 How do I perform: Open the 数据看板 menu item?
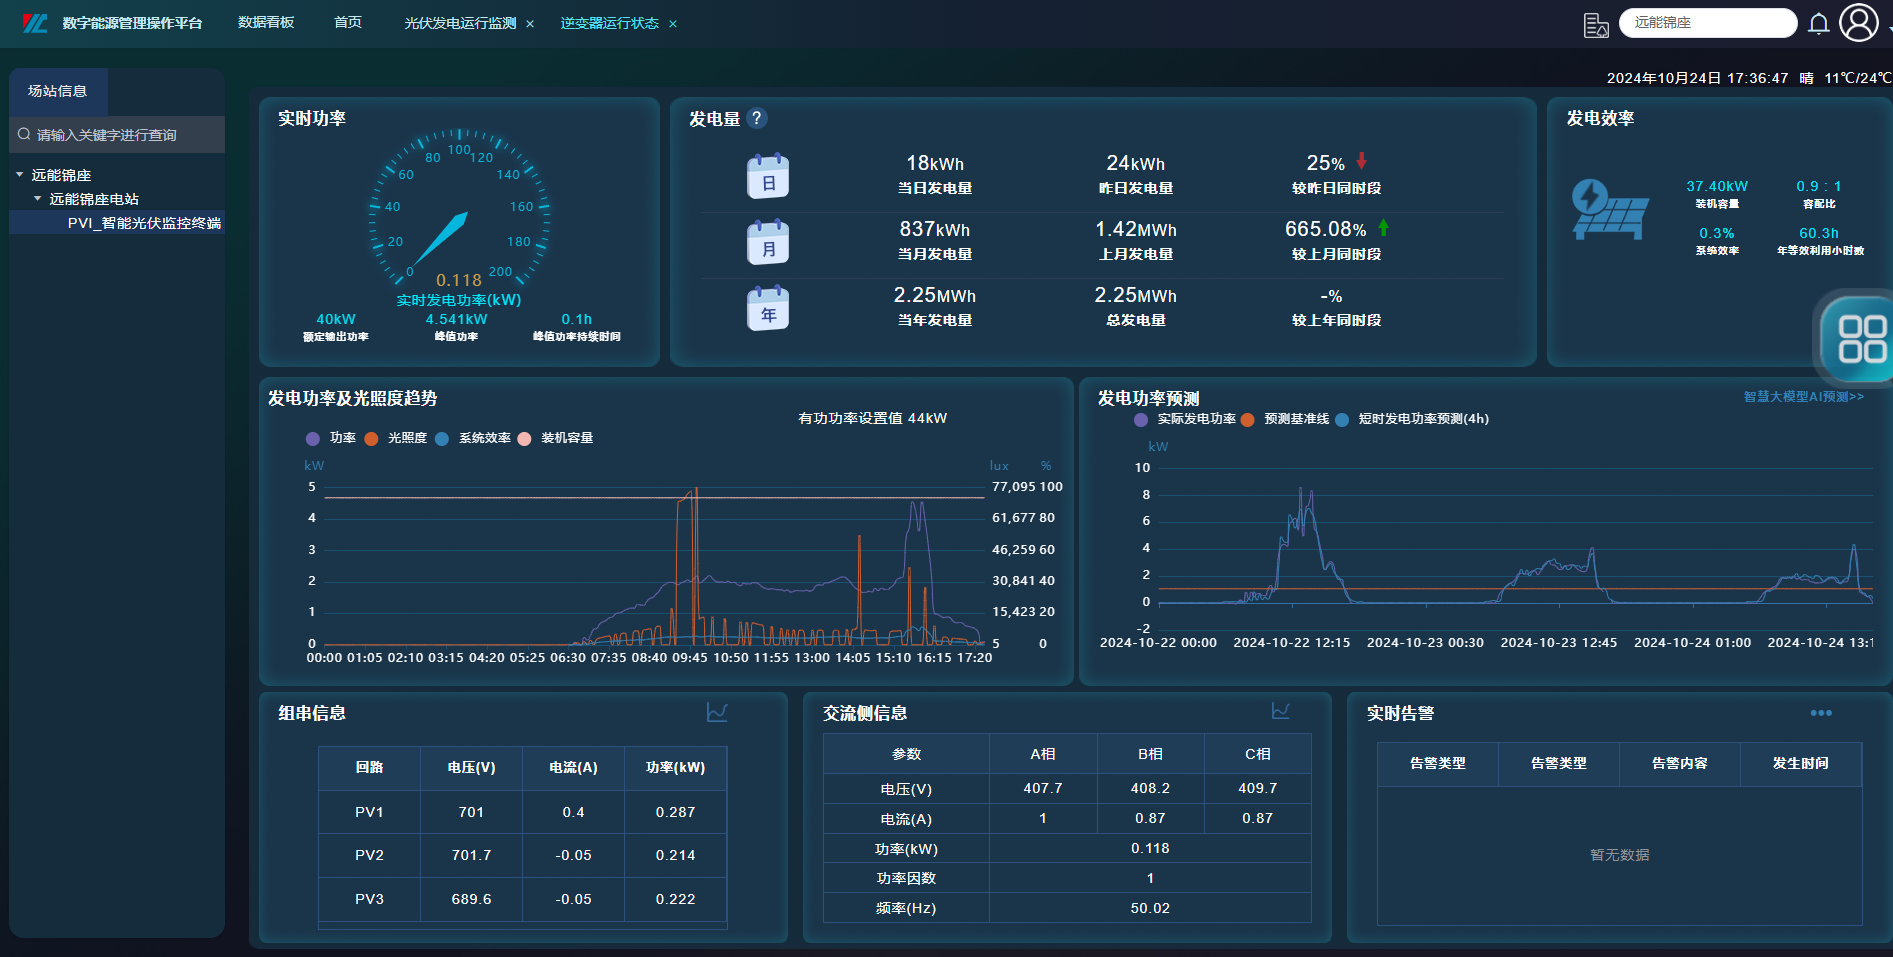(266, 23)
